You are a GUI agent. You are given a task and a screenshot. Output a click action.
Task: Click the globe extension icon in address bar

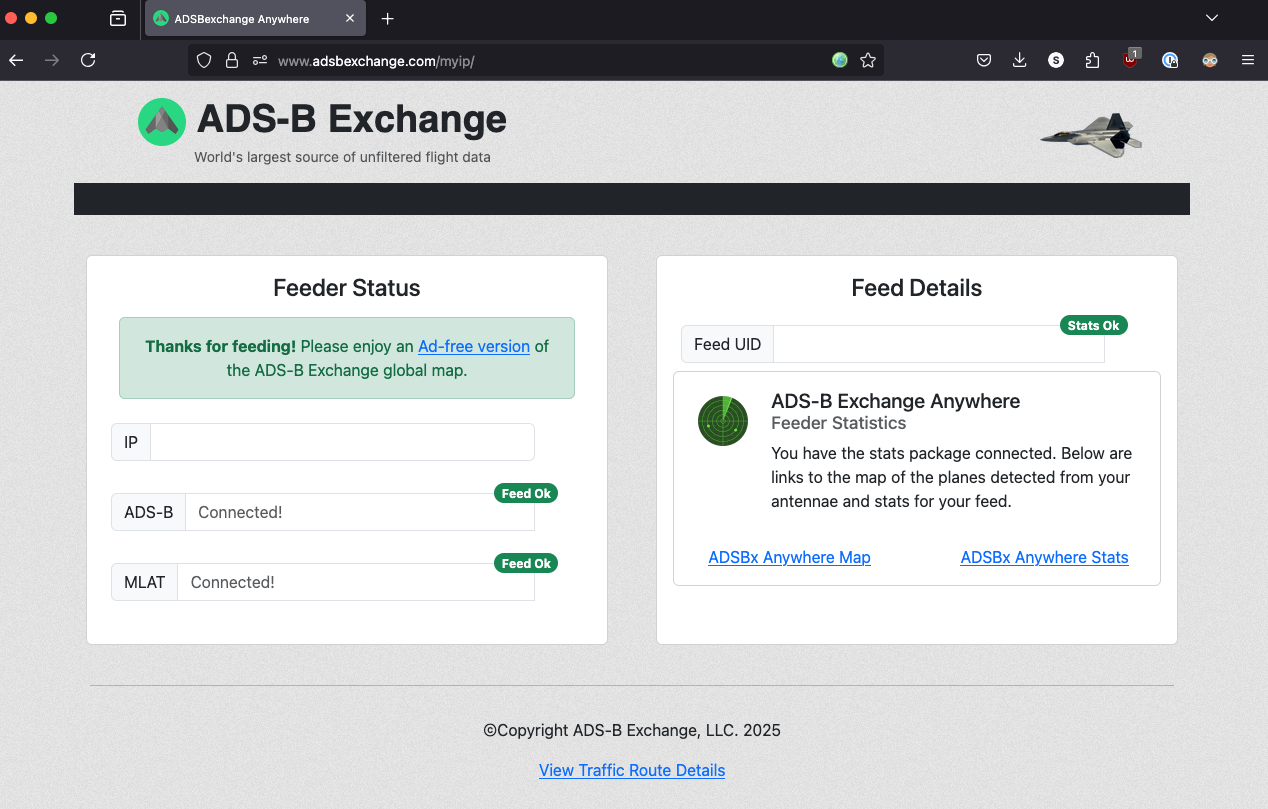coord(839,60)
